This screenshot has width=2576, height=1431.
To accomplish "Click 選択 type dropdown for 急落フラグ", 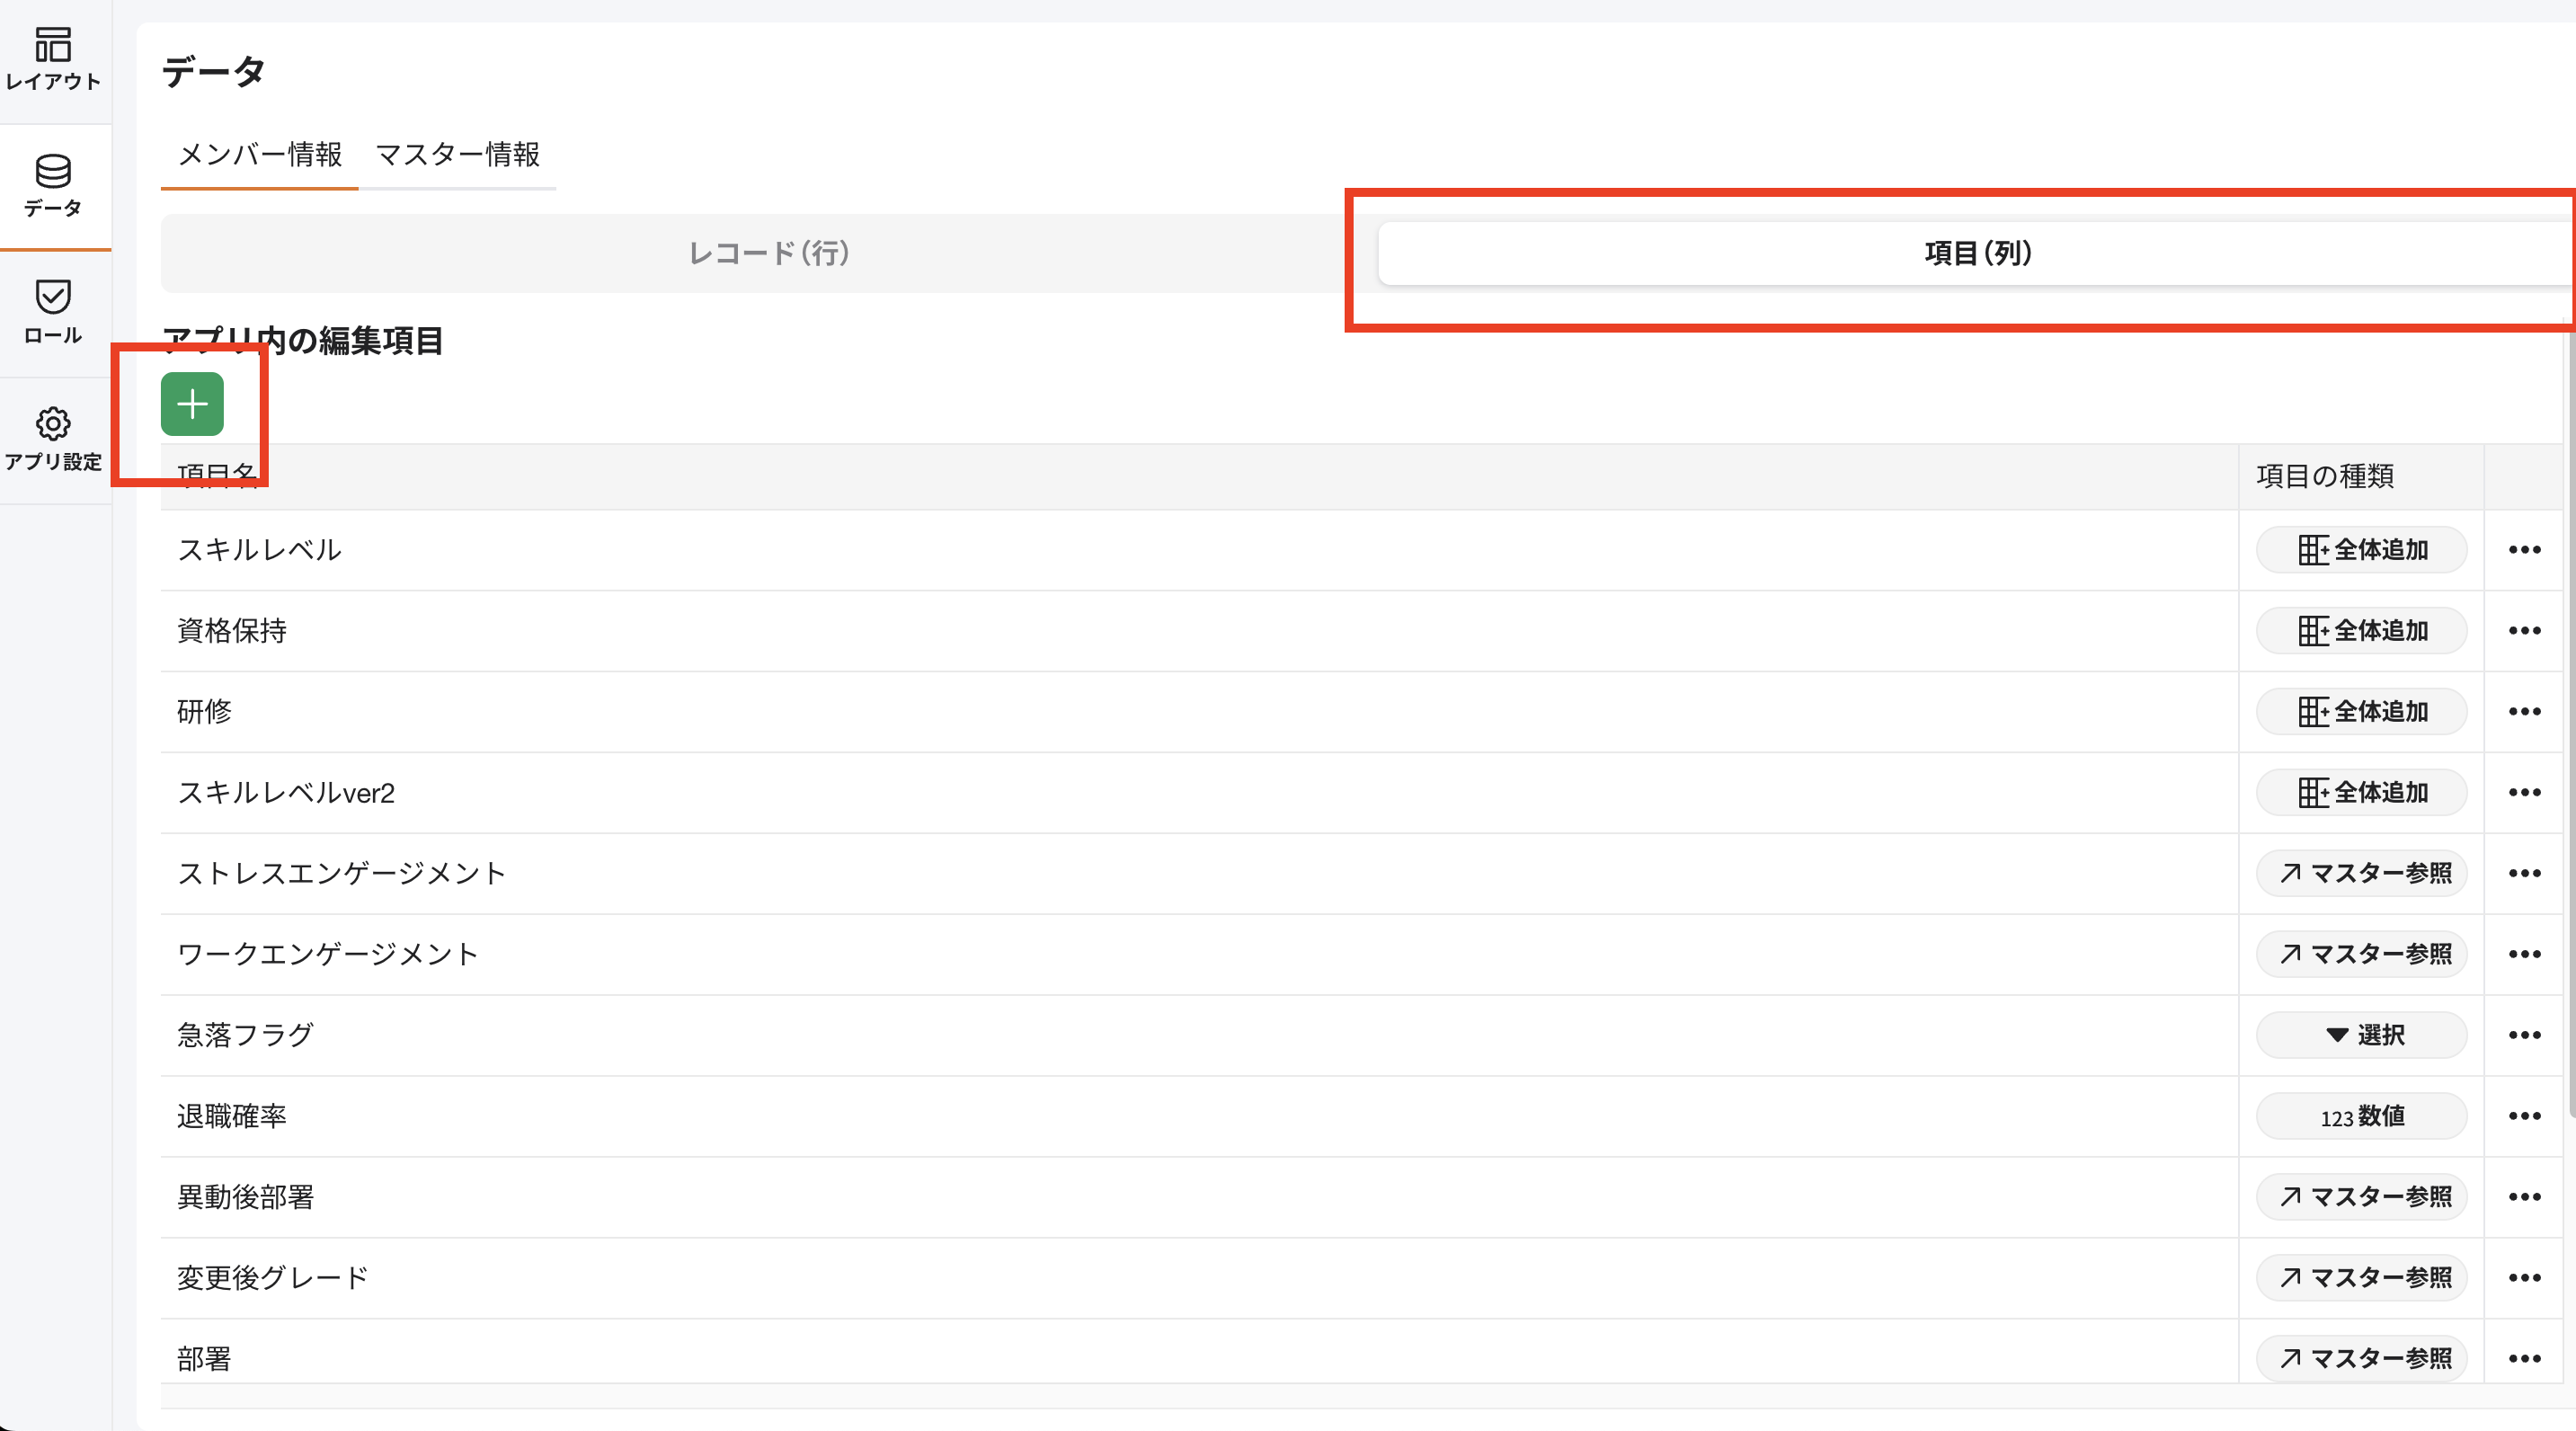I will pos(2361,1035).
